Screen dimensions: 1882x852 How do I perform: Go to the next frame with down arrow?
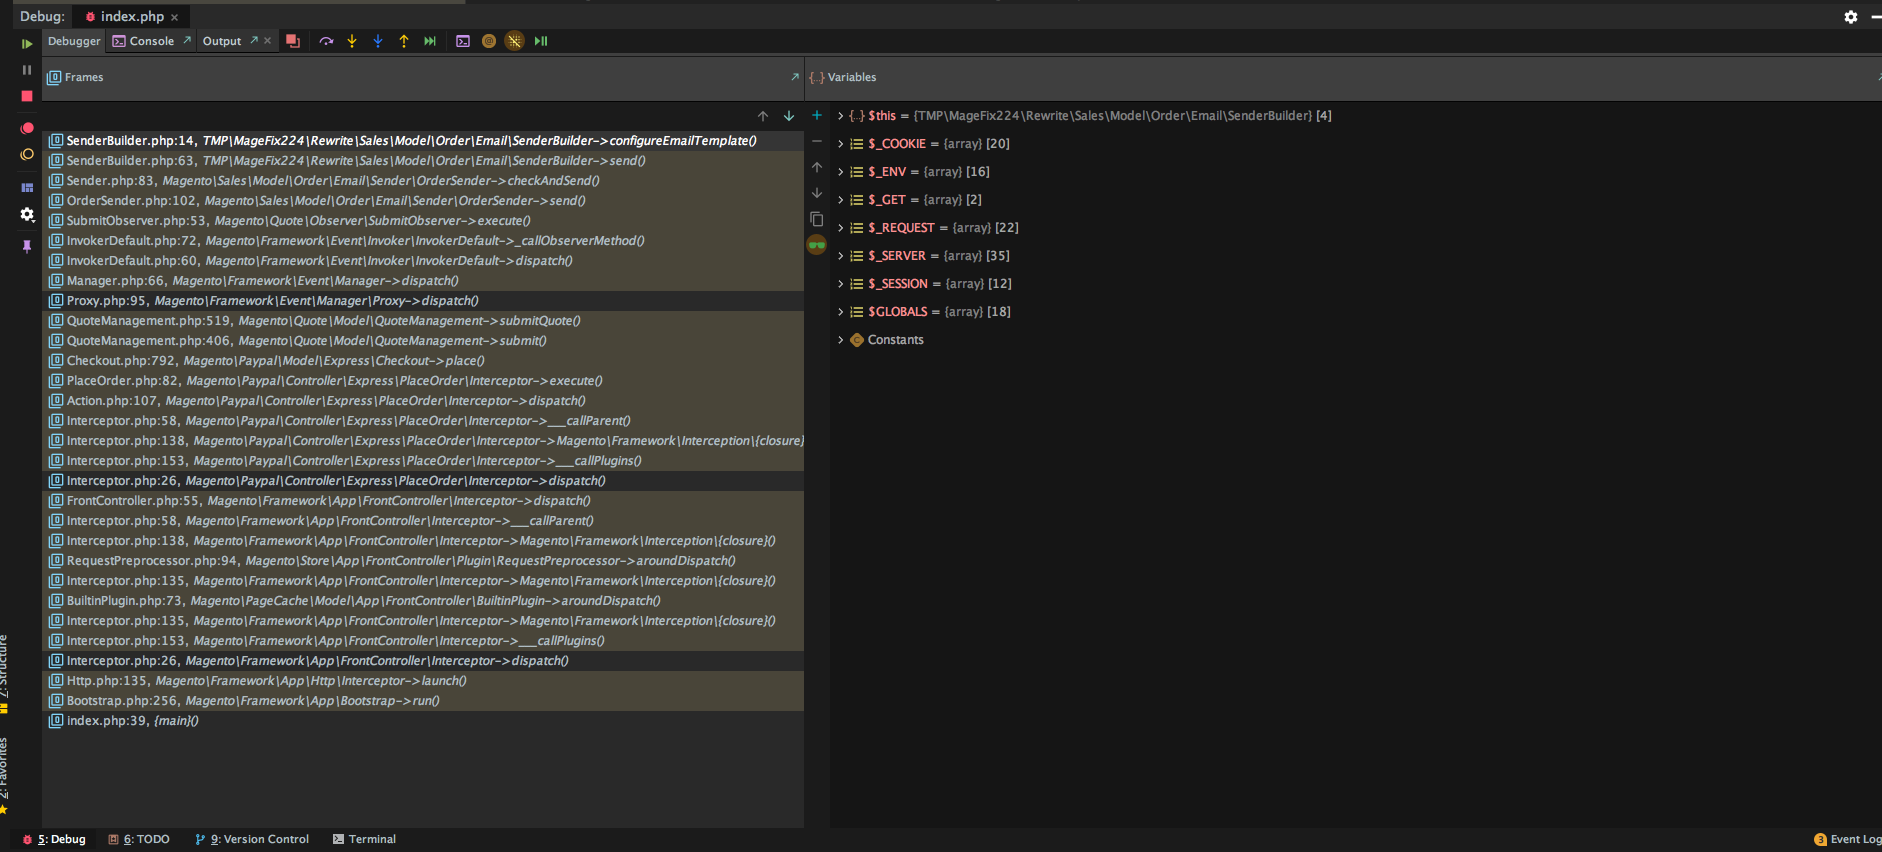tap(789, 116)
